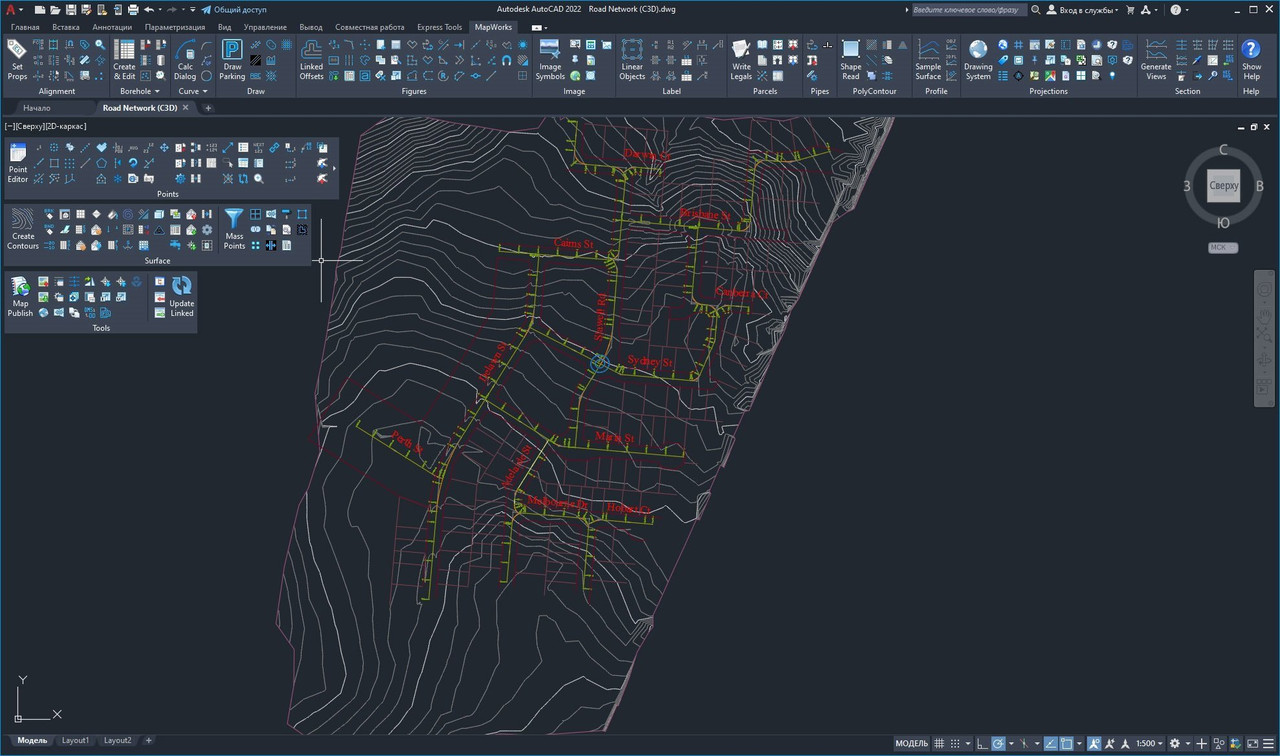Click status bar customization menu icon
Image resolution: width=1280 pixels, height=756 pixels.
[x=1268, y=744]
